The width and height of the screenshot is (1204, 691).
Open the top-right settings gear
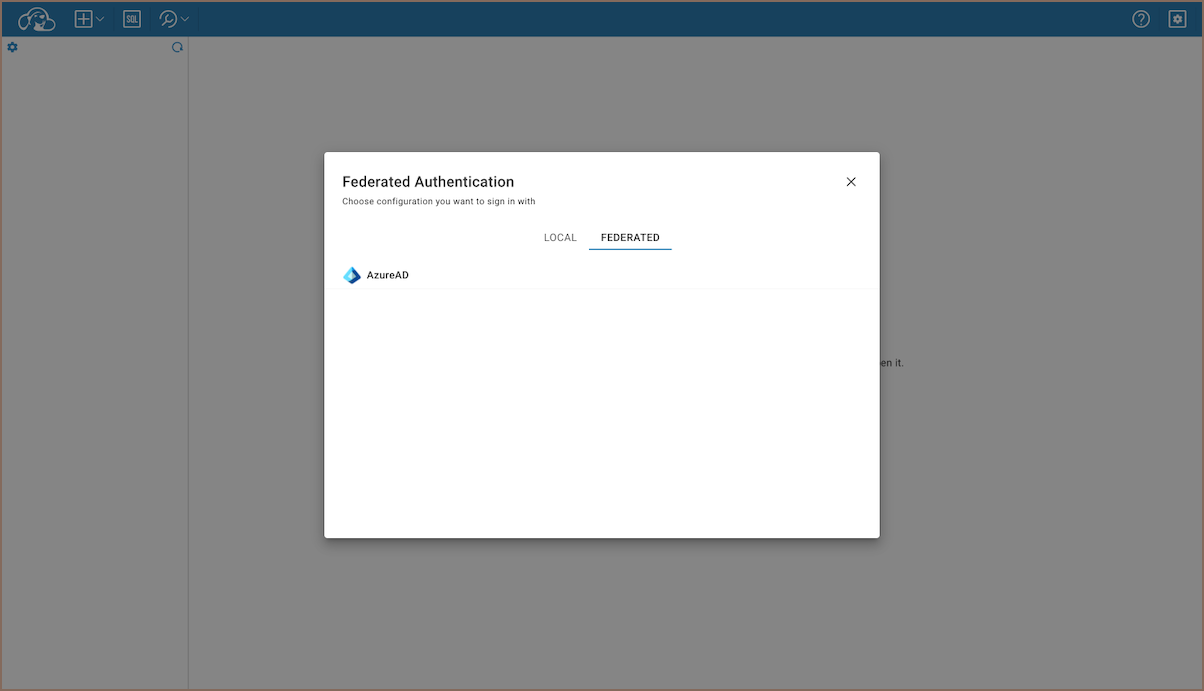point(1177,19)
